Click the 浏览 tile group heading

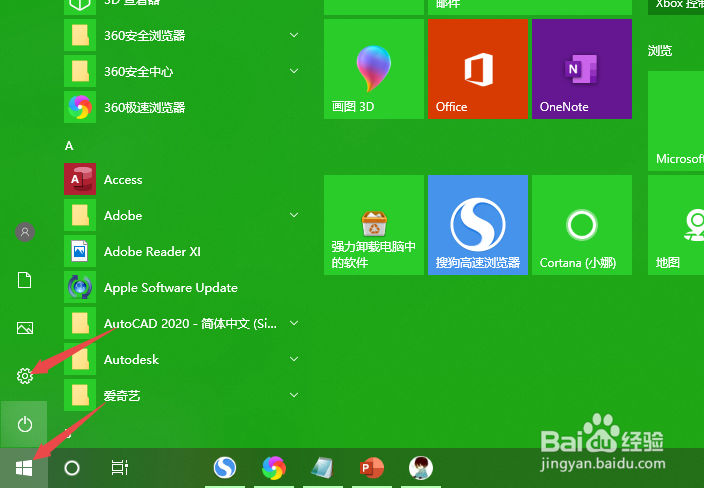coord(660,51)
